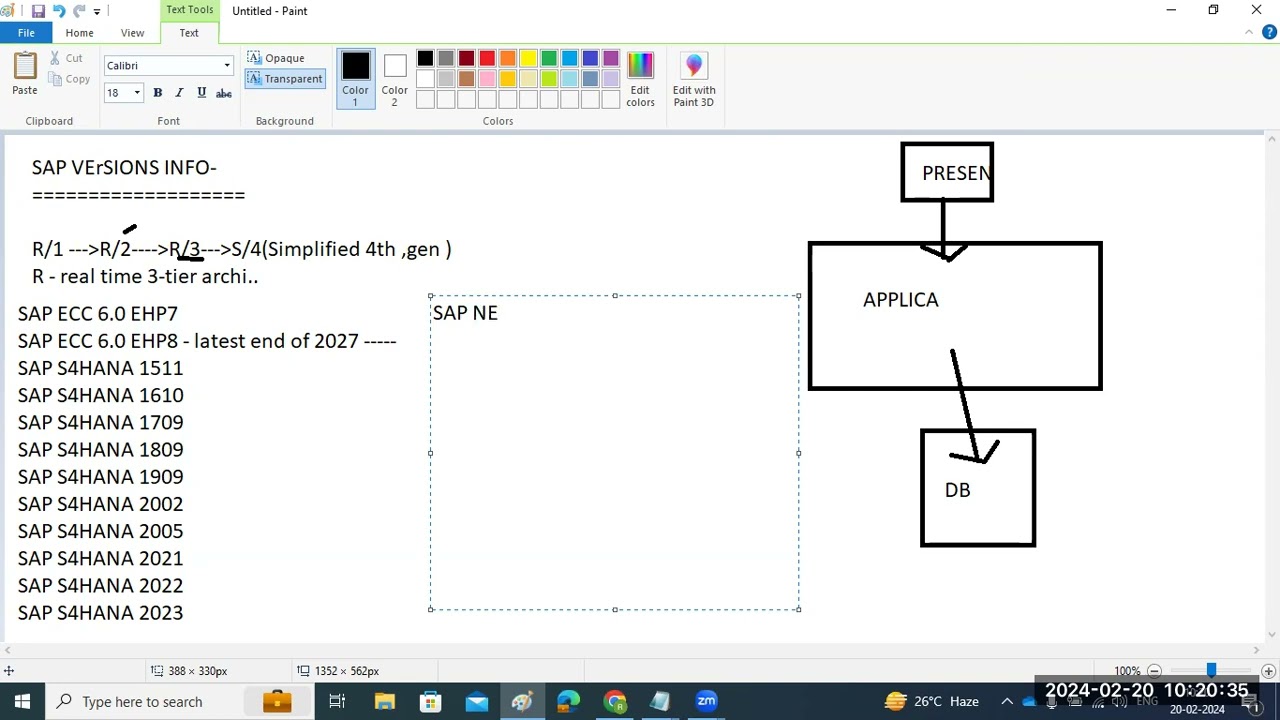This screenshot has width=1280, height=720.
Task: Switch to the View tab
Action: [132, 33]
